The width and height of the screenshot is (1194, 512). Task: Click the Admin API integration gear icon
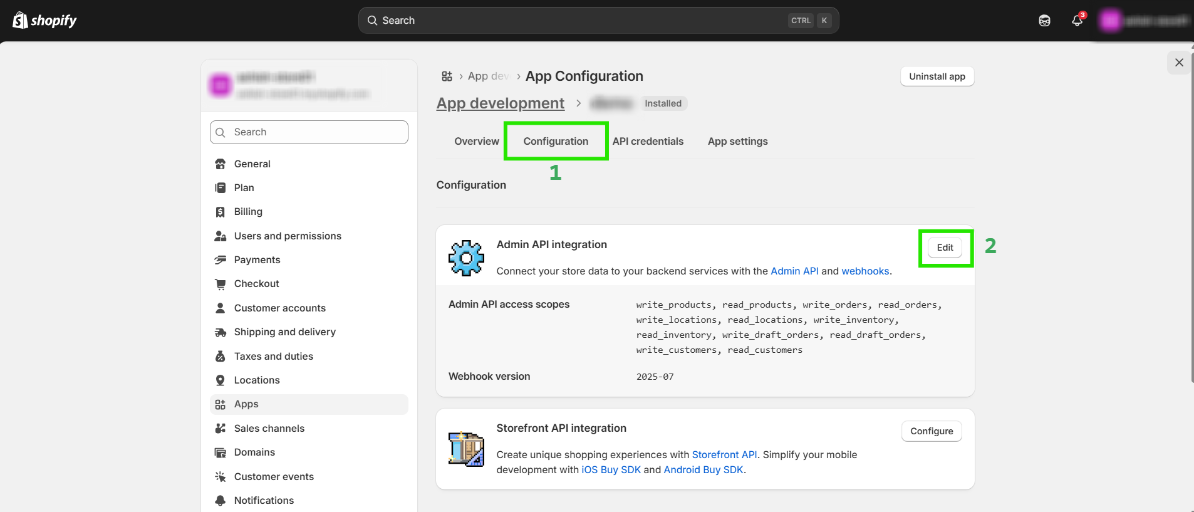(466, 258)
